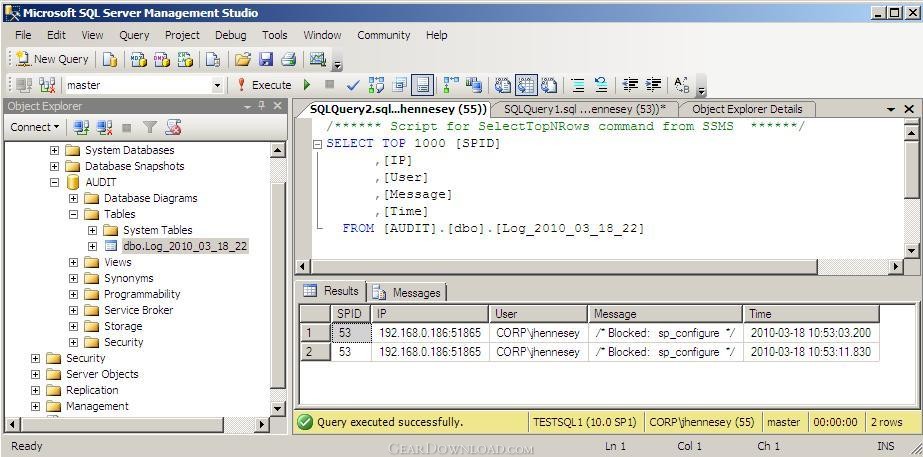Image resolution: width=923 pixels, height=457 pixels.
Task: Click the green Debug play icon
Action: 307,85
